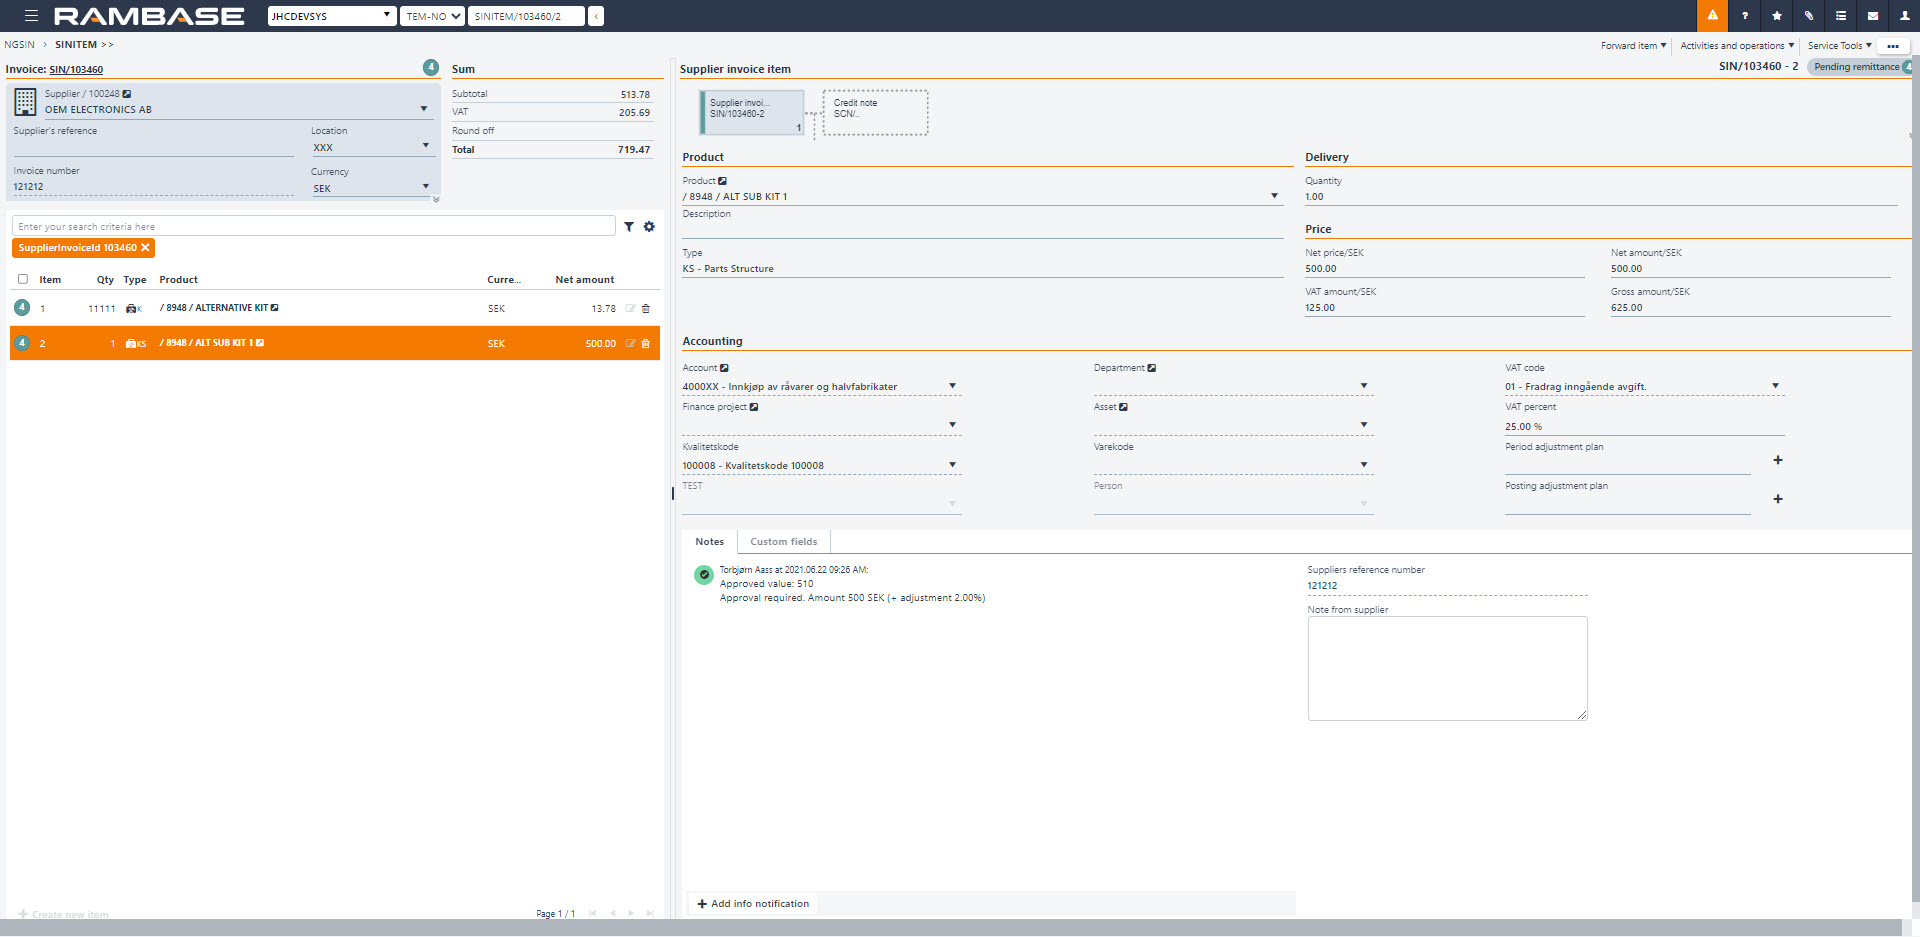Open the Varekode dropdown

pos(1364,465)
